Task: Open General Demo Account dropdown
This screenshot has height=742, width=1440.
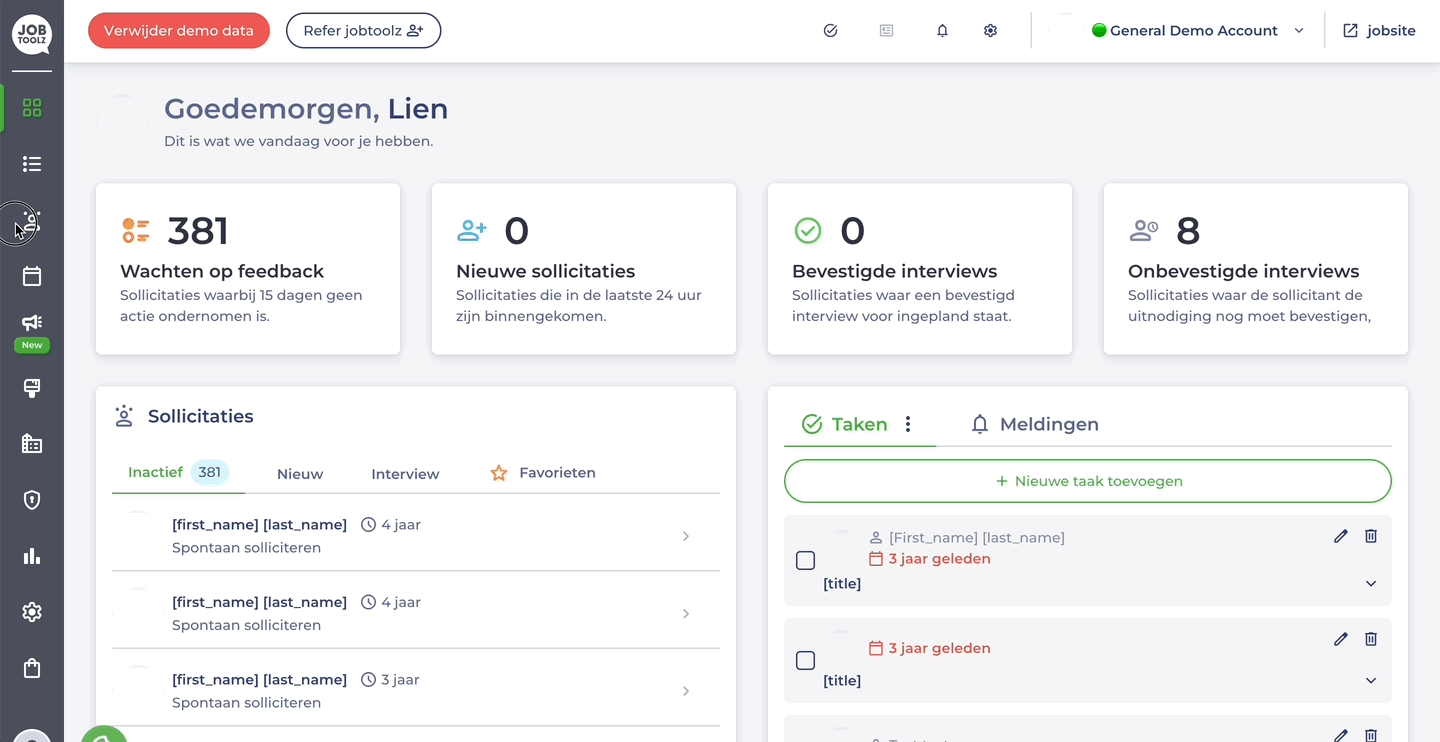Action: tap(1198, 31)
